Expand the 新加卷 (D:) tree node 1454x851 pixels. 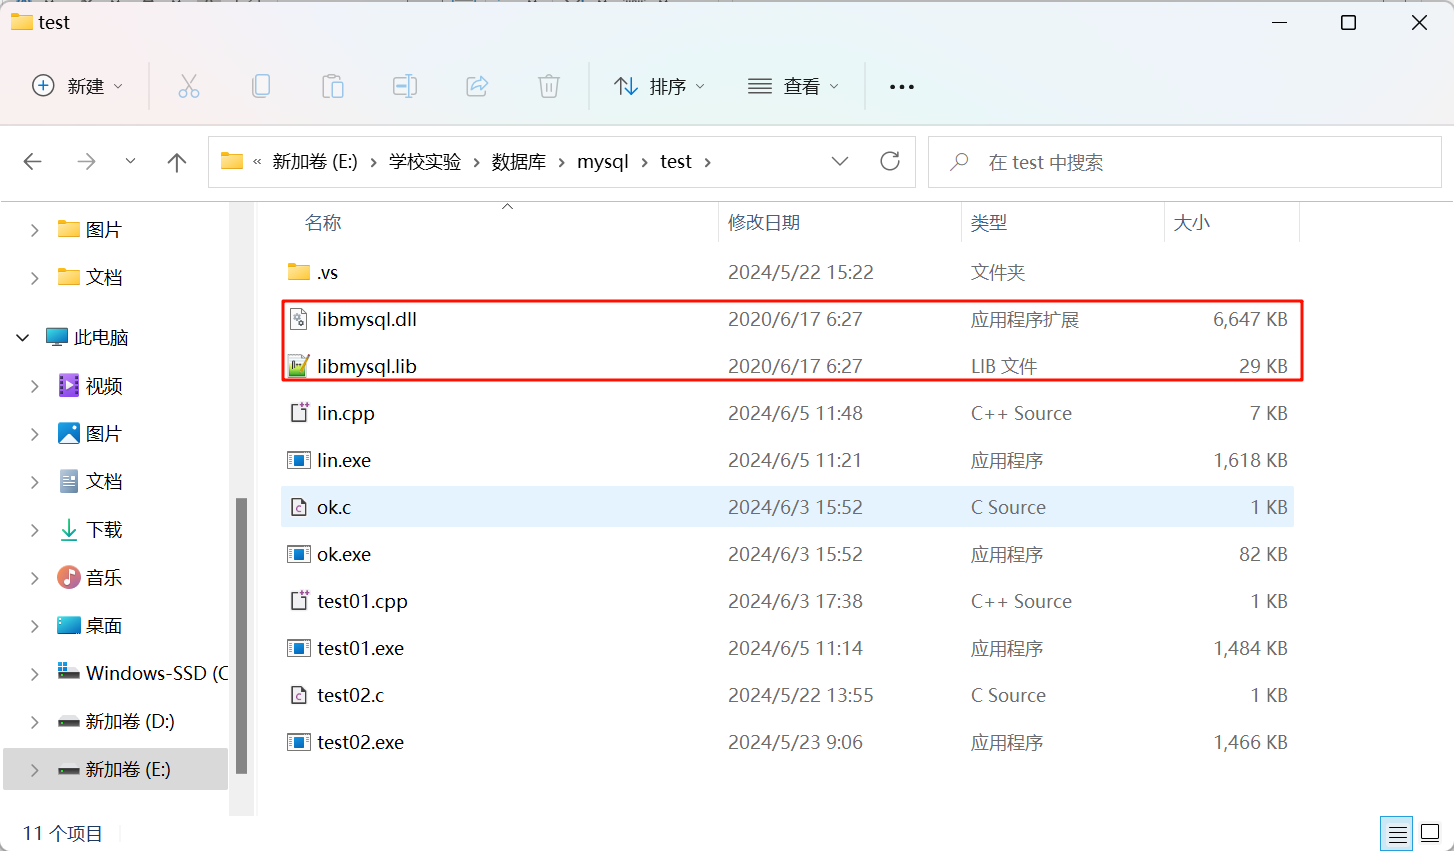tap(35, 721)
